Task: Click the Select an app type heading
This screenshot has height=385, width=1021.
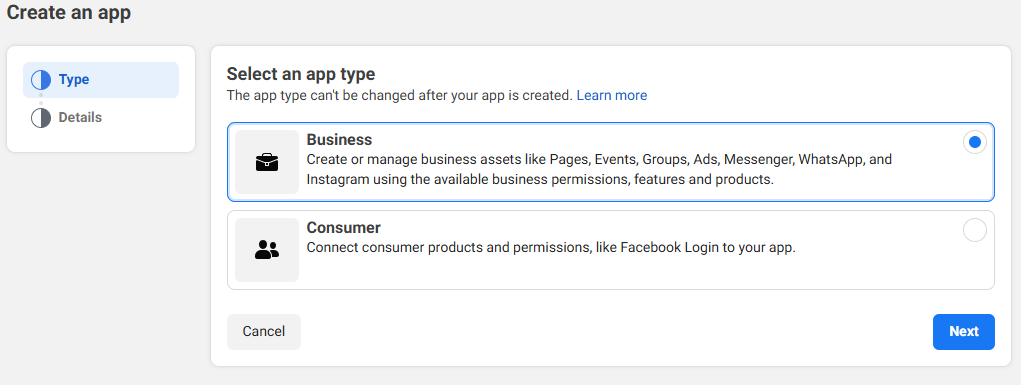Action: (x=301, y=74)
